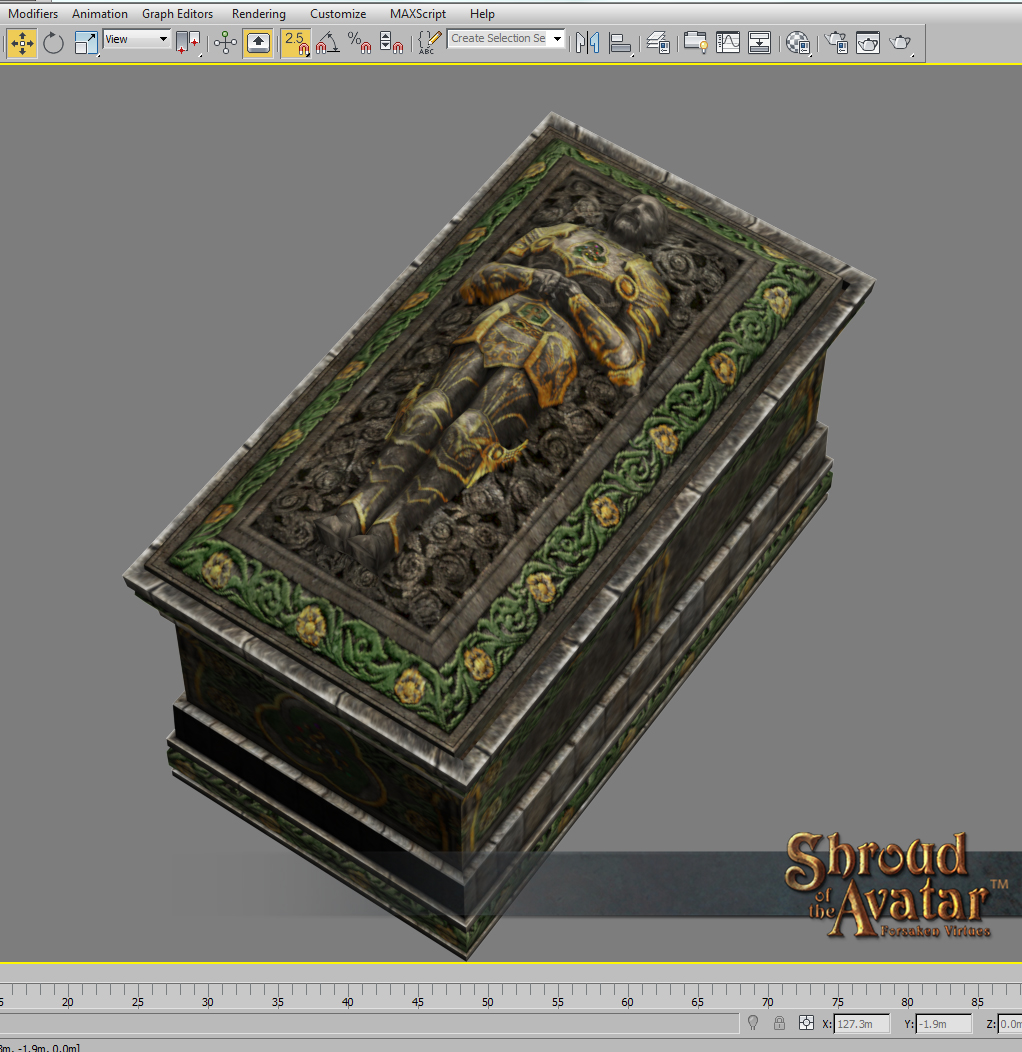Click the Mirror tool icon
The height and width of the screenshot is (1052, 1022).
587,42
